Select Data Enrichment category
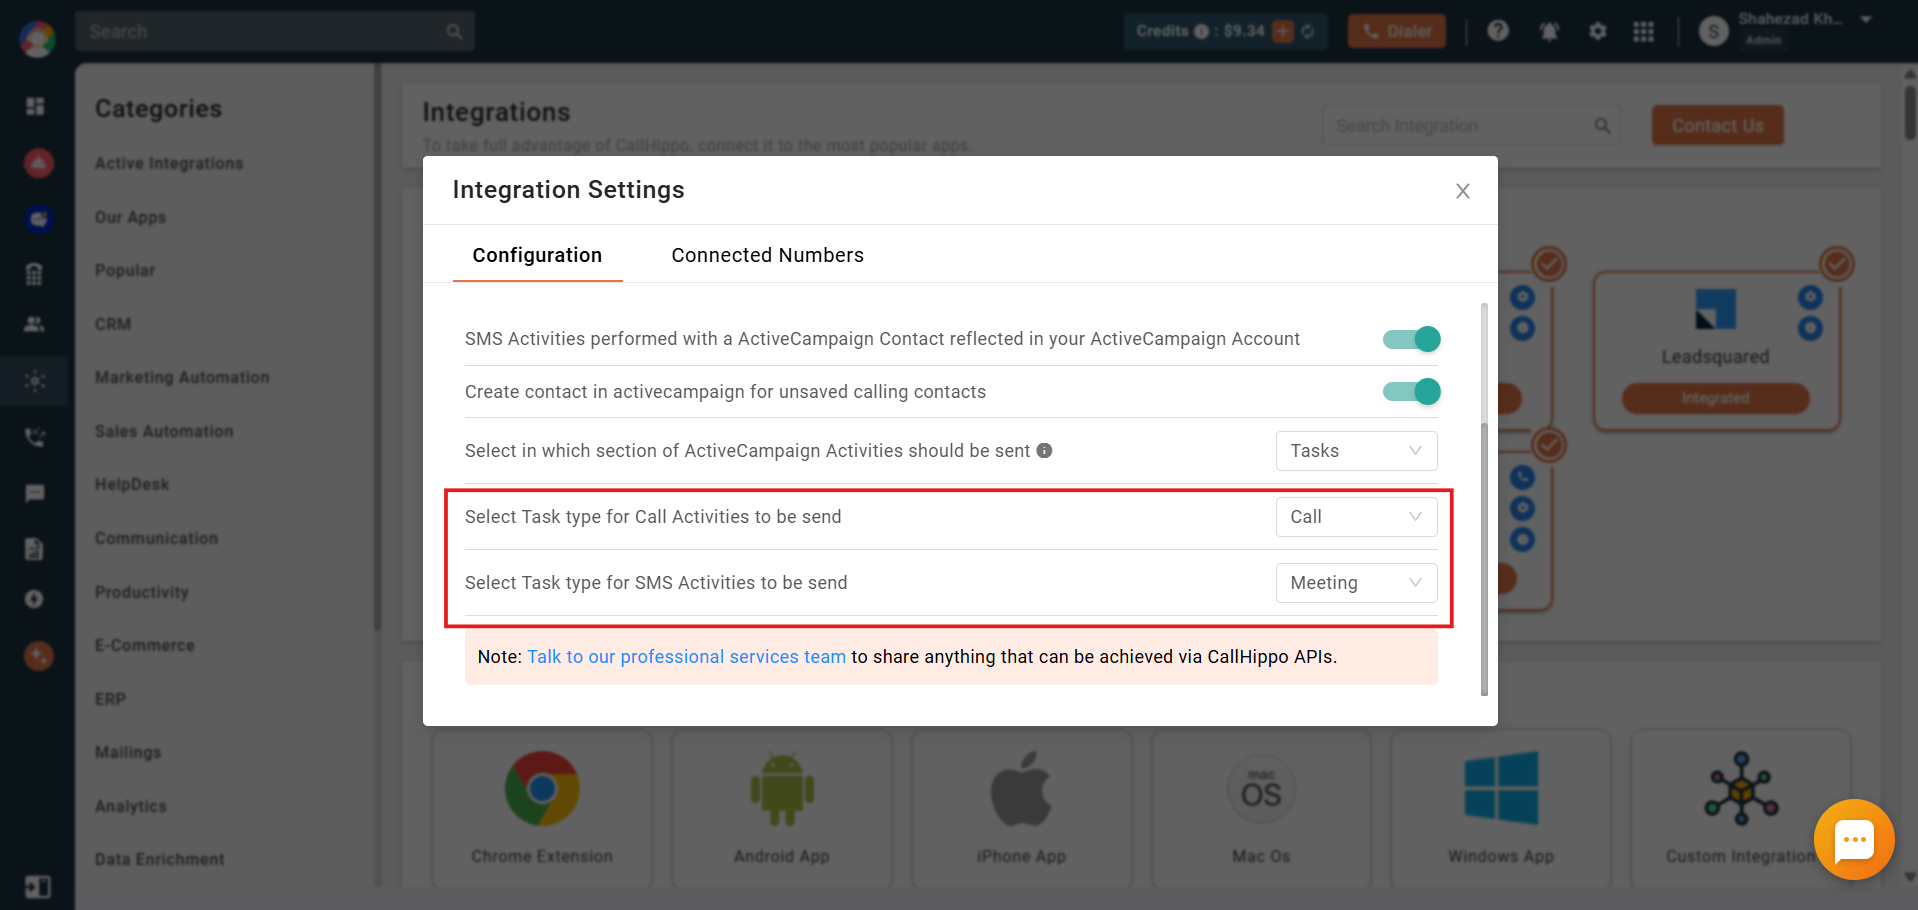Image resolution: width=1918 pixels, height=910 pixels. click(160, 859)
